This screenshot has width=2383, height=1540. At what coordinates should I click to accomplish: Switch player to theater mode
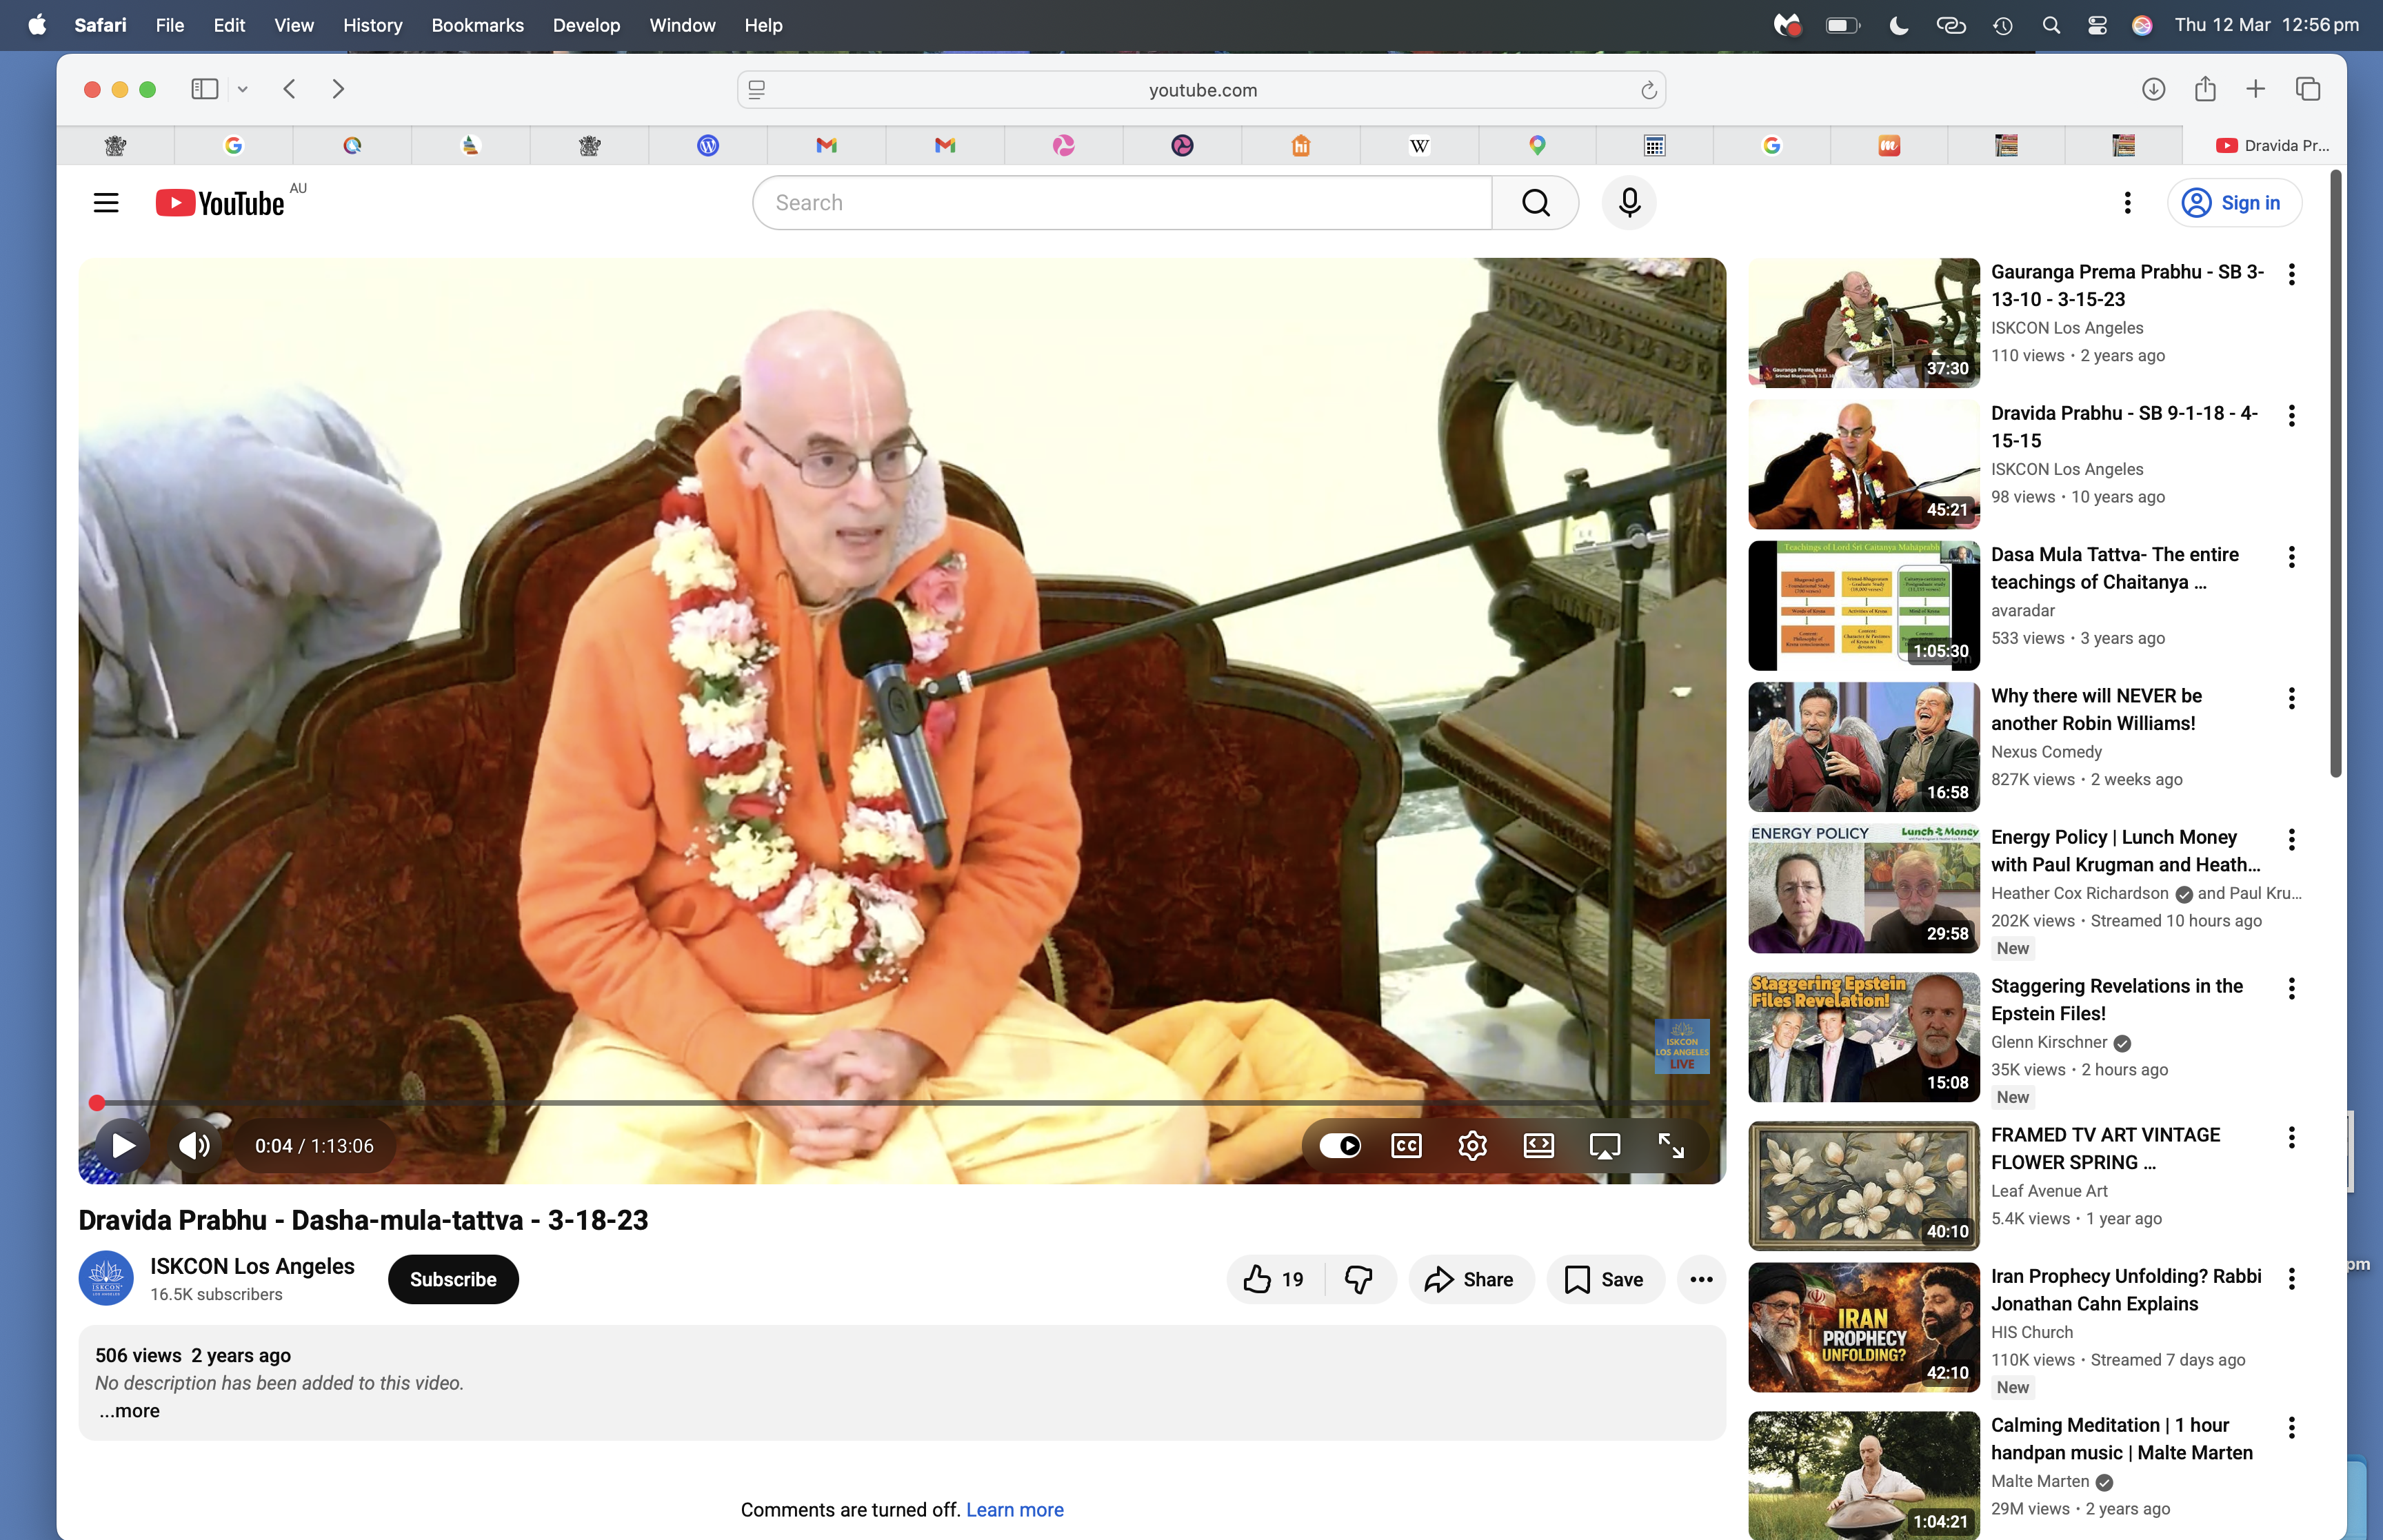(x=1538, y=1145)
